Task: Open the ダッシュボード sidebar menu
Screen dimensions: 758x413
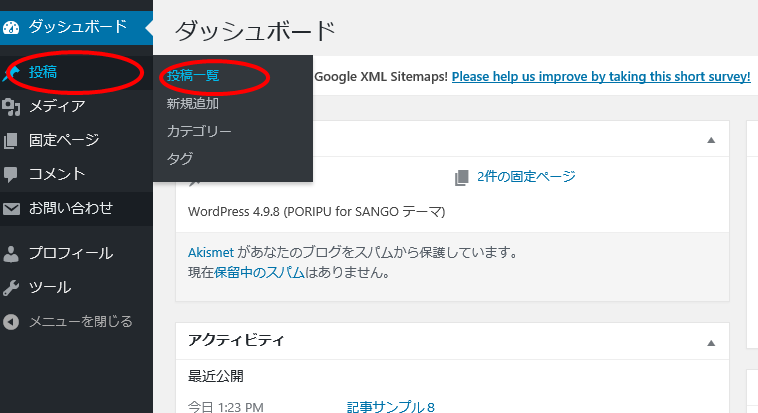Action: [76, 28]
